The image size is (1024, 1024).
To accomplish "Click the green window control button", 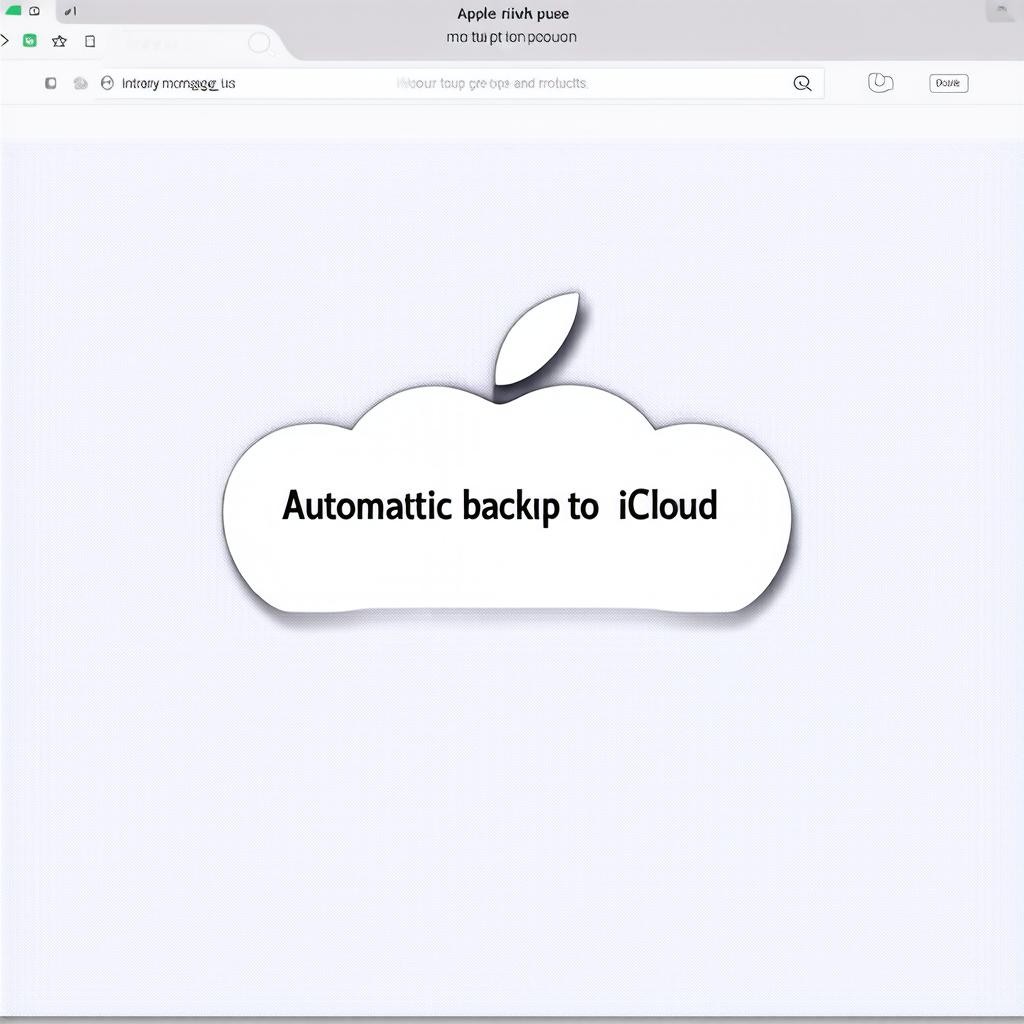I will [x=13, y=11].
